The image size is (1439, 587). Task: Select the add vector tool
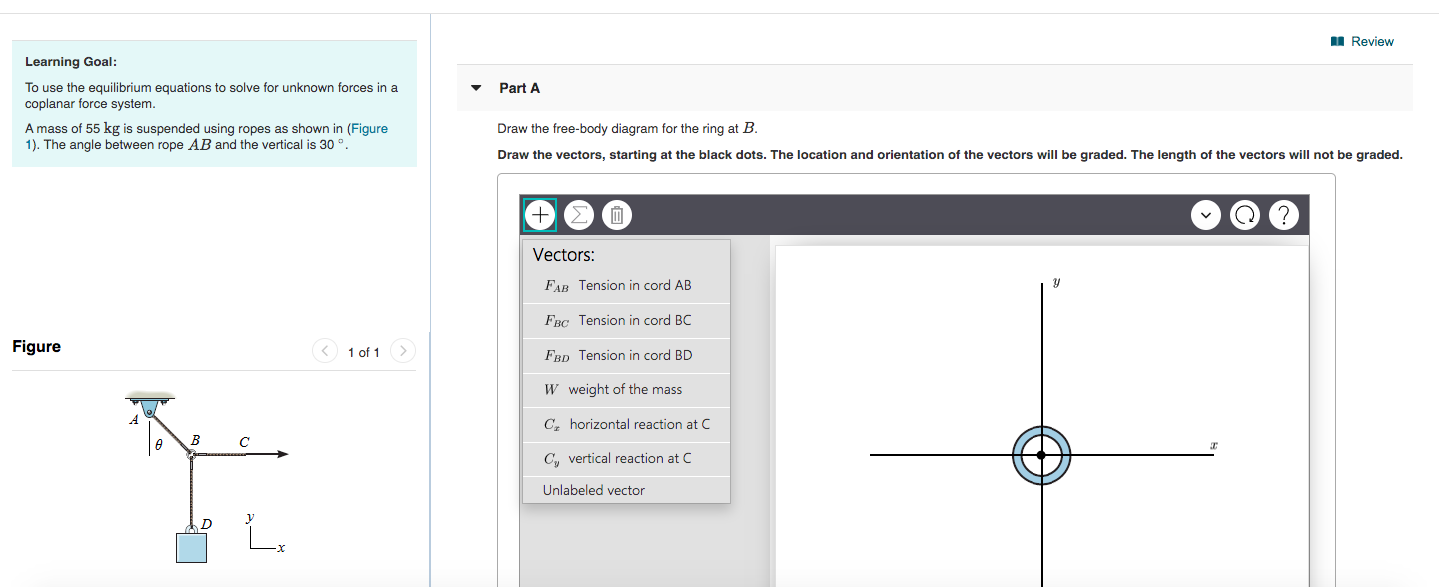tap(539, 214)
